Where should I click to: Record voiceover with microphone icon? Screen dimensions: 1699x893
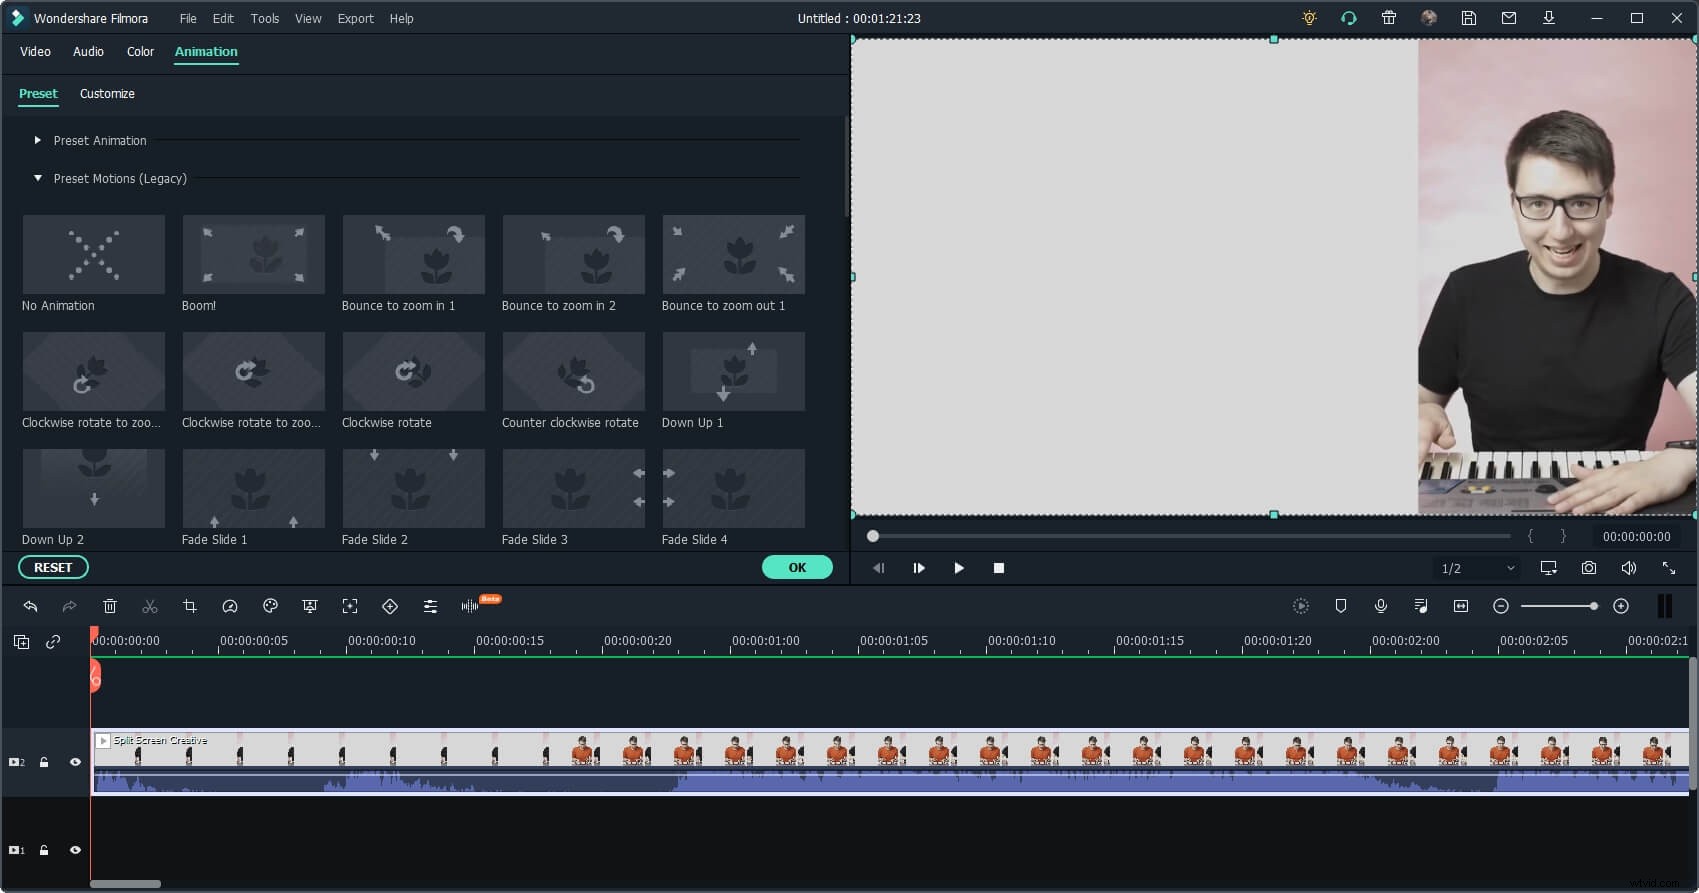tap(1381, 606)
